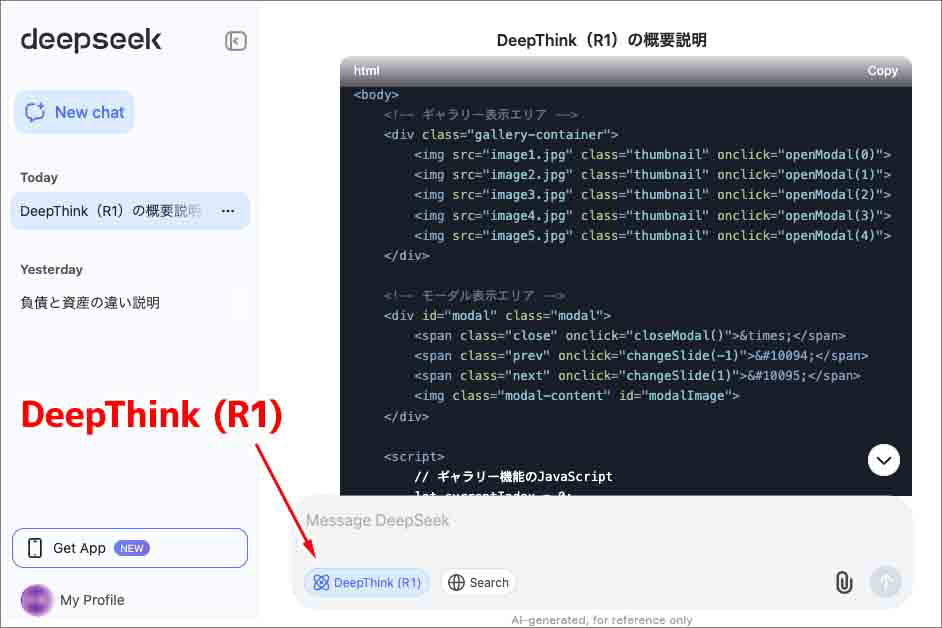
Task: Focus the Message DeepSeek input field
Action: (600, 521)
